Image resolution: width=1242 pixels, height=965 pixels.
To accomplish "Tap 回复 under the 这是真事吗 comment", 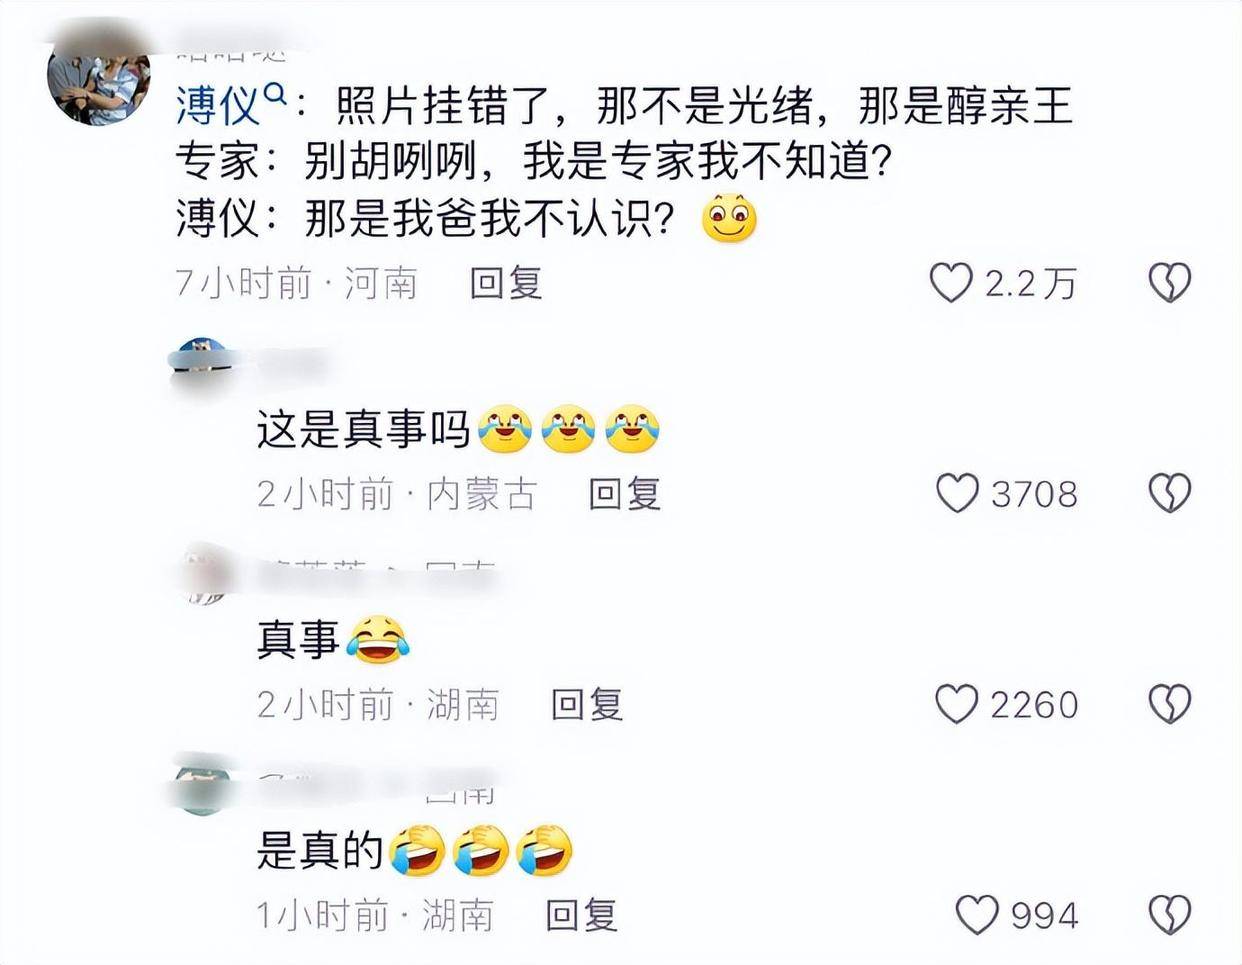I will tap(625, 494).
